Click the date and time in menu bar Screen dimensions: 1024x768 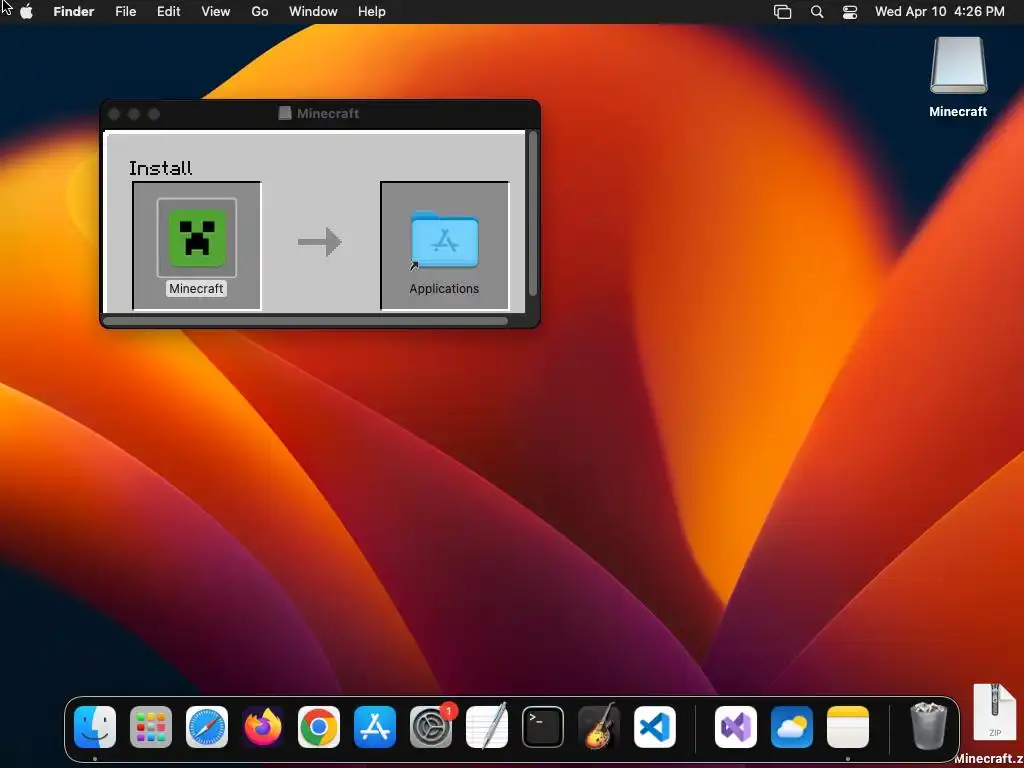940,12
